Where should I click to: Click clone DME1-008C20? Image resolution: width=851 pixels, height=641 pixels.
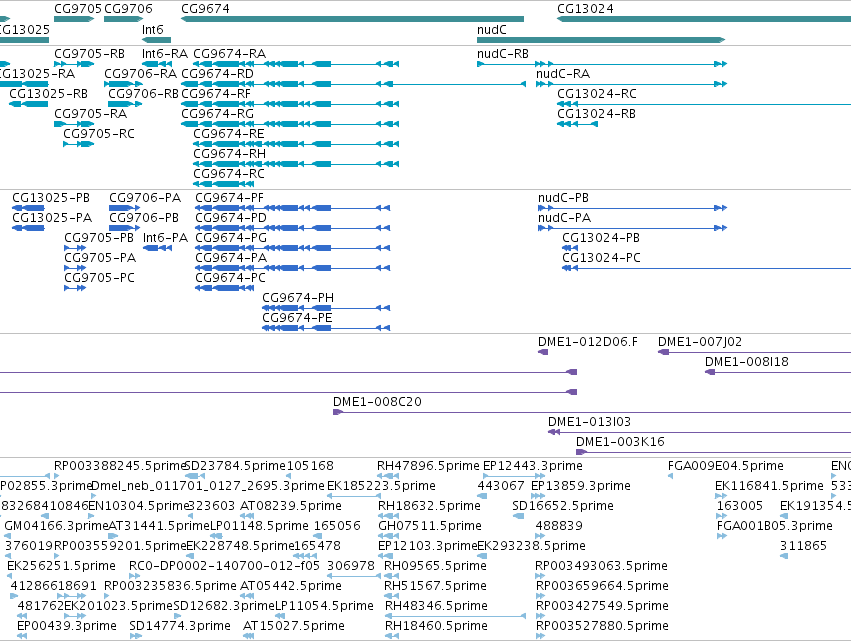click(377, 402)
